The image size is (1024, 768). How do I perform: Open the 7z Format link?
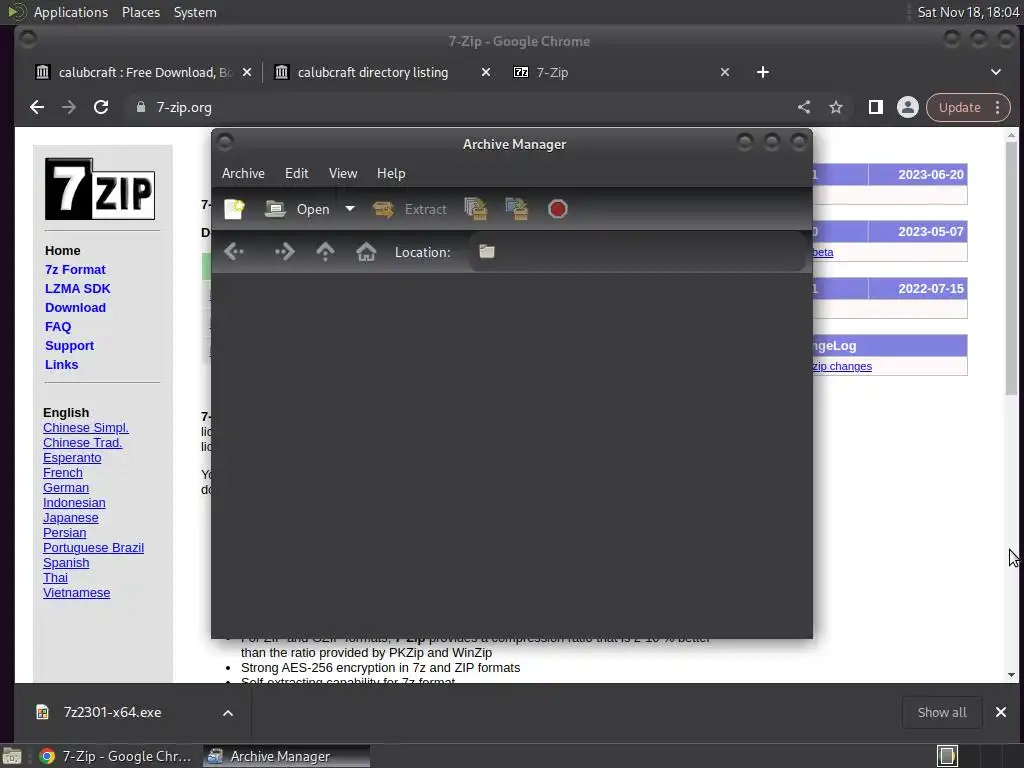pos(75,269)
